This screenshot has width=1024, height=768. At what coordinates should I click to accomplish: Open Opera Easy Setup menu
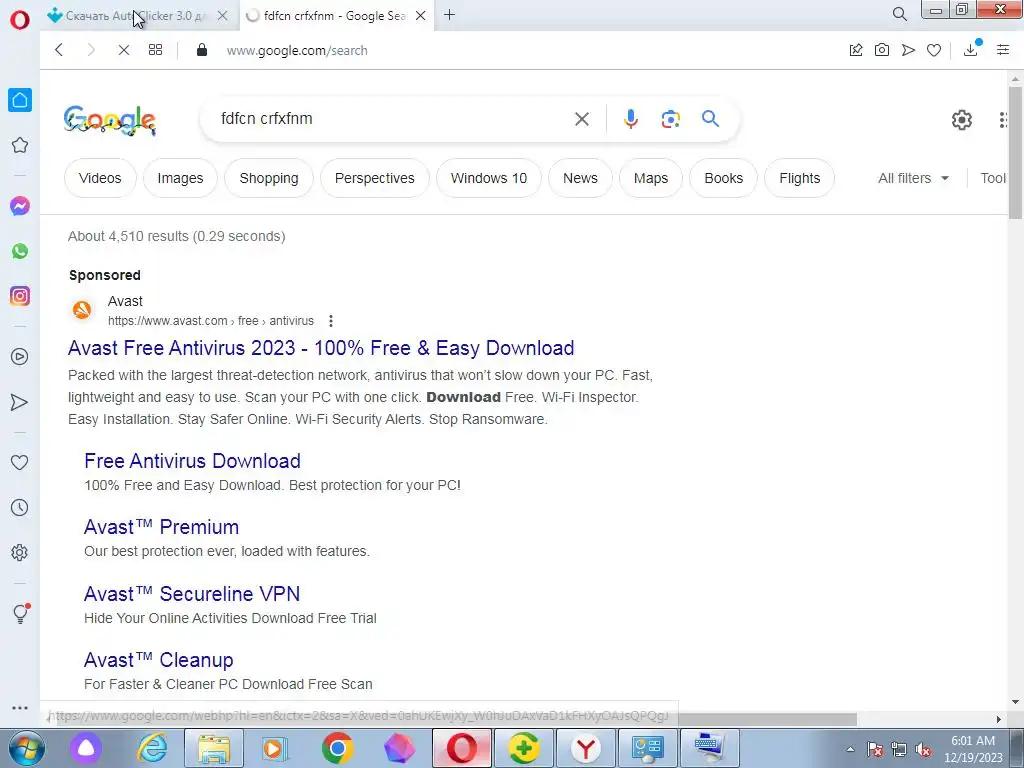click(1003, 50)
